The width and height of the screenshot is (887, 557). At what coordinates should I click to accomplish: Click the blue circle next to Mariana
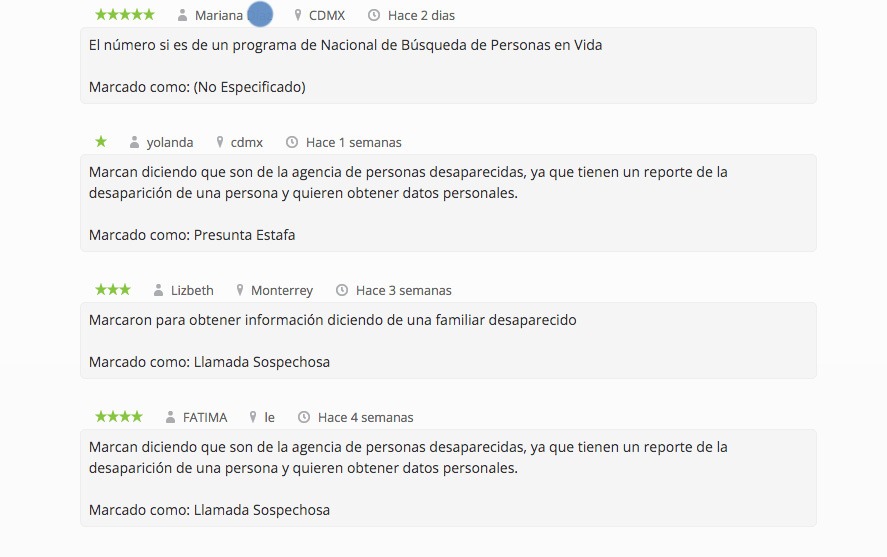[x=260, y=15]
